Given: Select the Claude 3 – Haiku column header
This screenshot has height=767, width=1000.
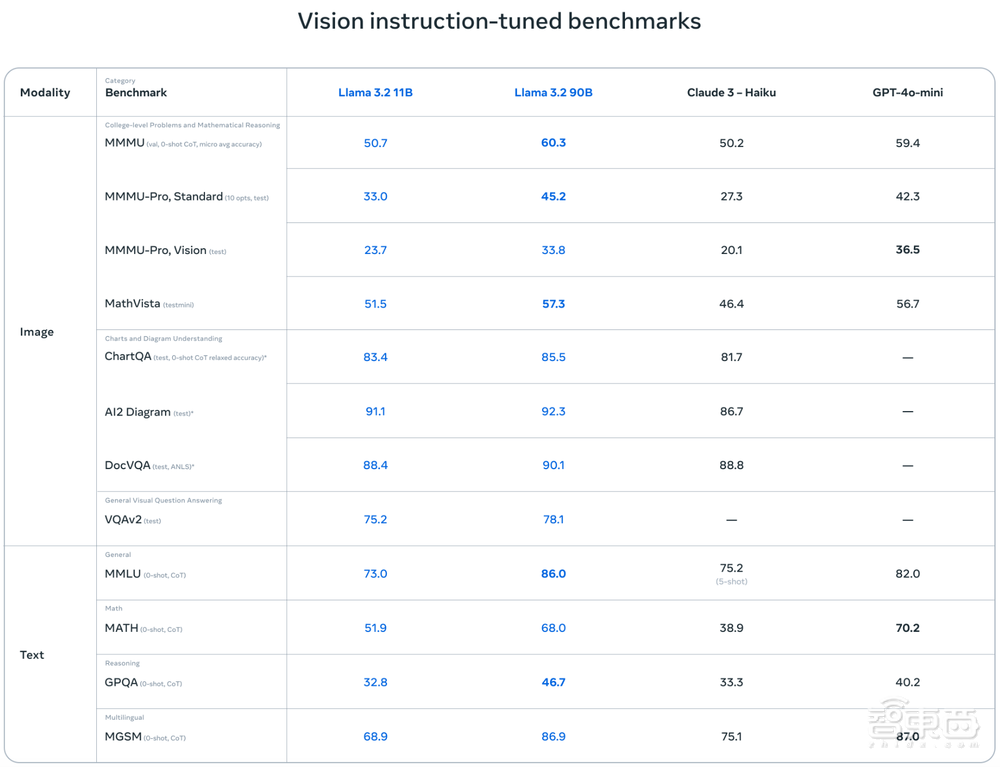Looking at the screenshot, I should click(x=731, y=93).
